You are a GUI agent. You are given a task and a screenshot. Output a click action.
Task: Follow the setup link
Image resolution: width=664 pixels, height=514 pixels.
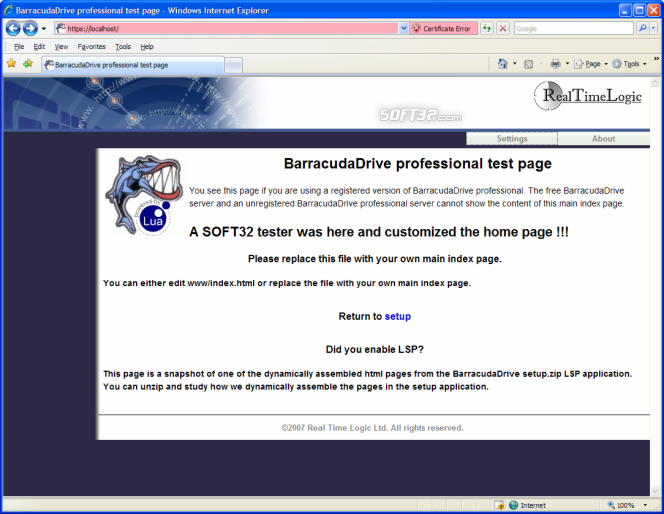click(398, 316)
